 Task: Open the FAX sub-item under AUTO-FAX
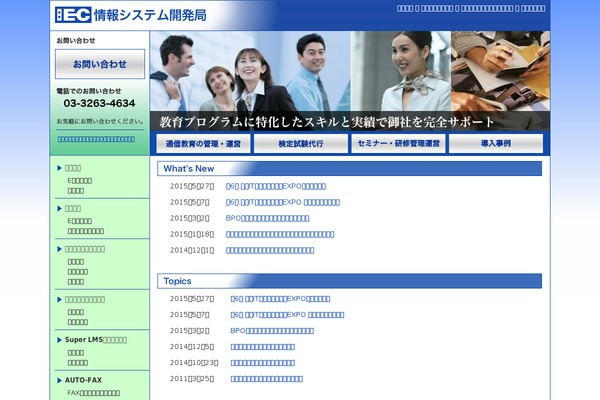click(x=94, y=393)
